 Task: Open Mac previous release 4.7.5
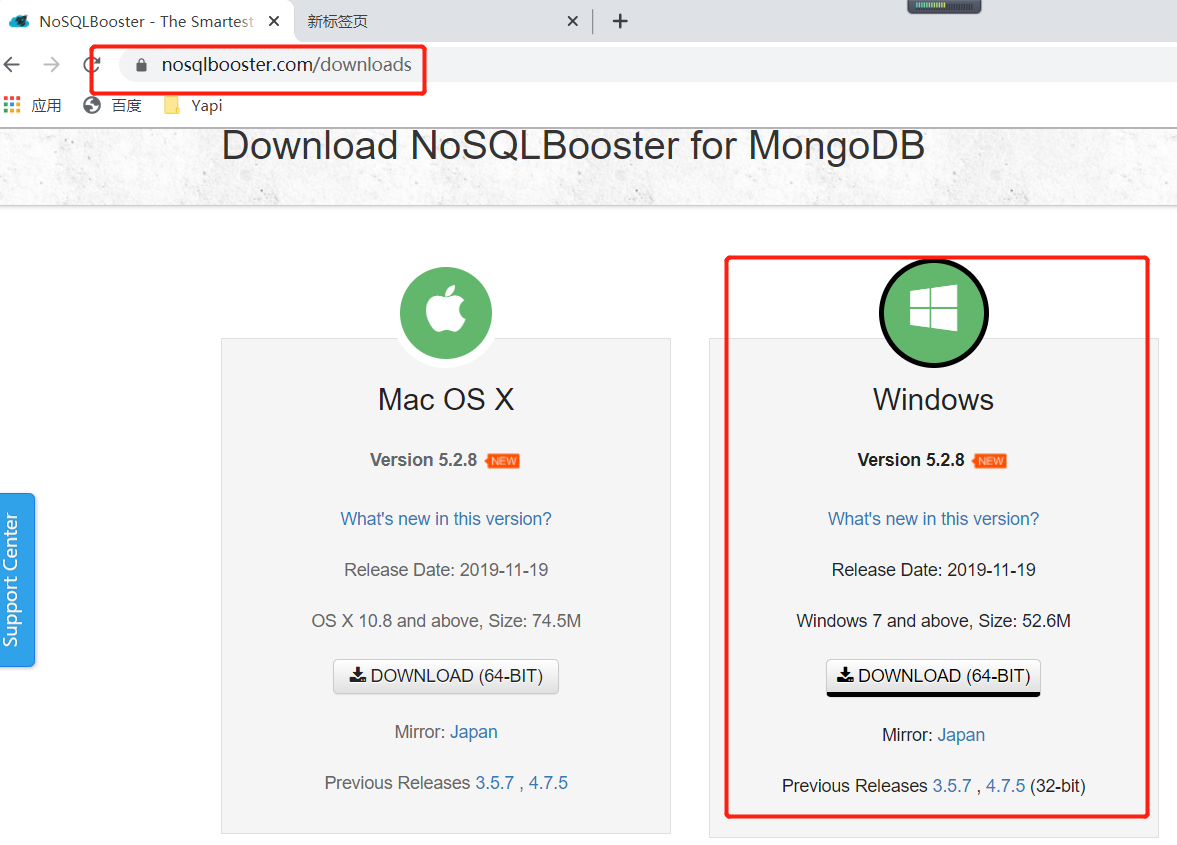[548, 783]
